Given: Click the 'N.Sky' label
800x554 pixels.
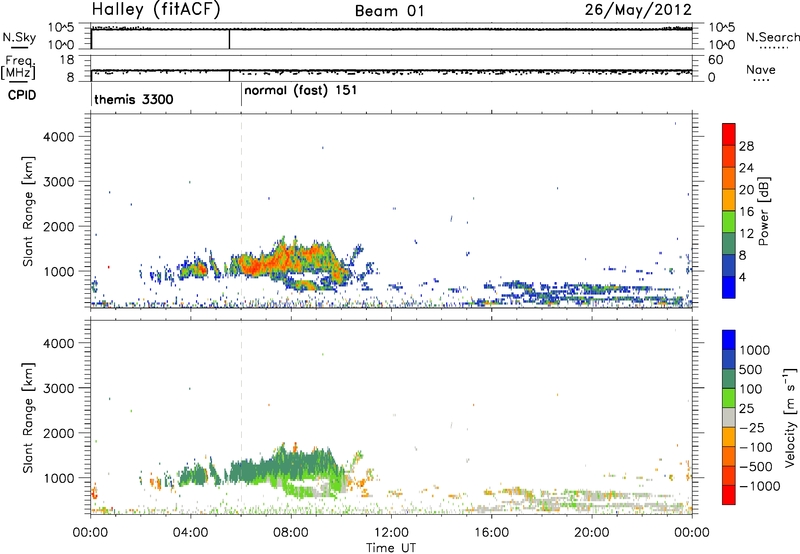Looking at the screenshot, I should tap(19, 37).
